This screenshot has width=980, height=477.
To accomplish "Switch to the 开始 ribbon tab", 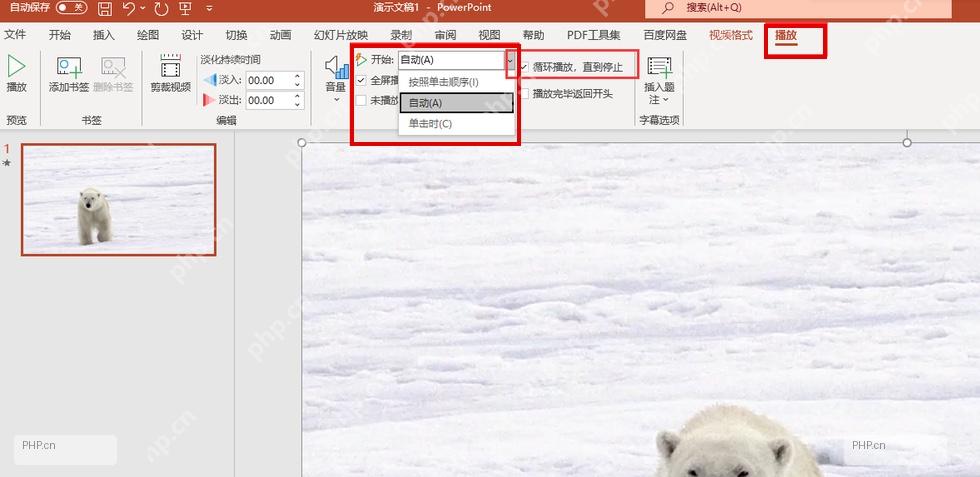I will coord(59,35).
